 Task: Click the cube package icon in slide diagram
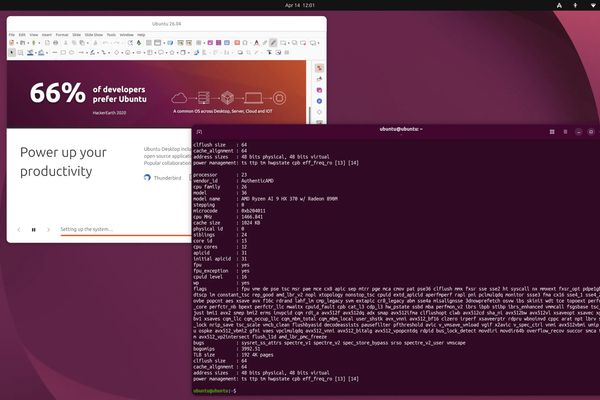pos(227,98)
